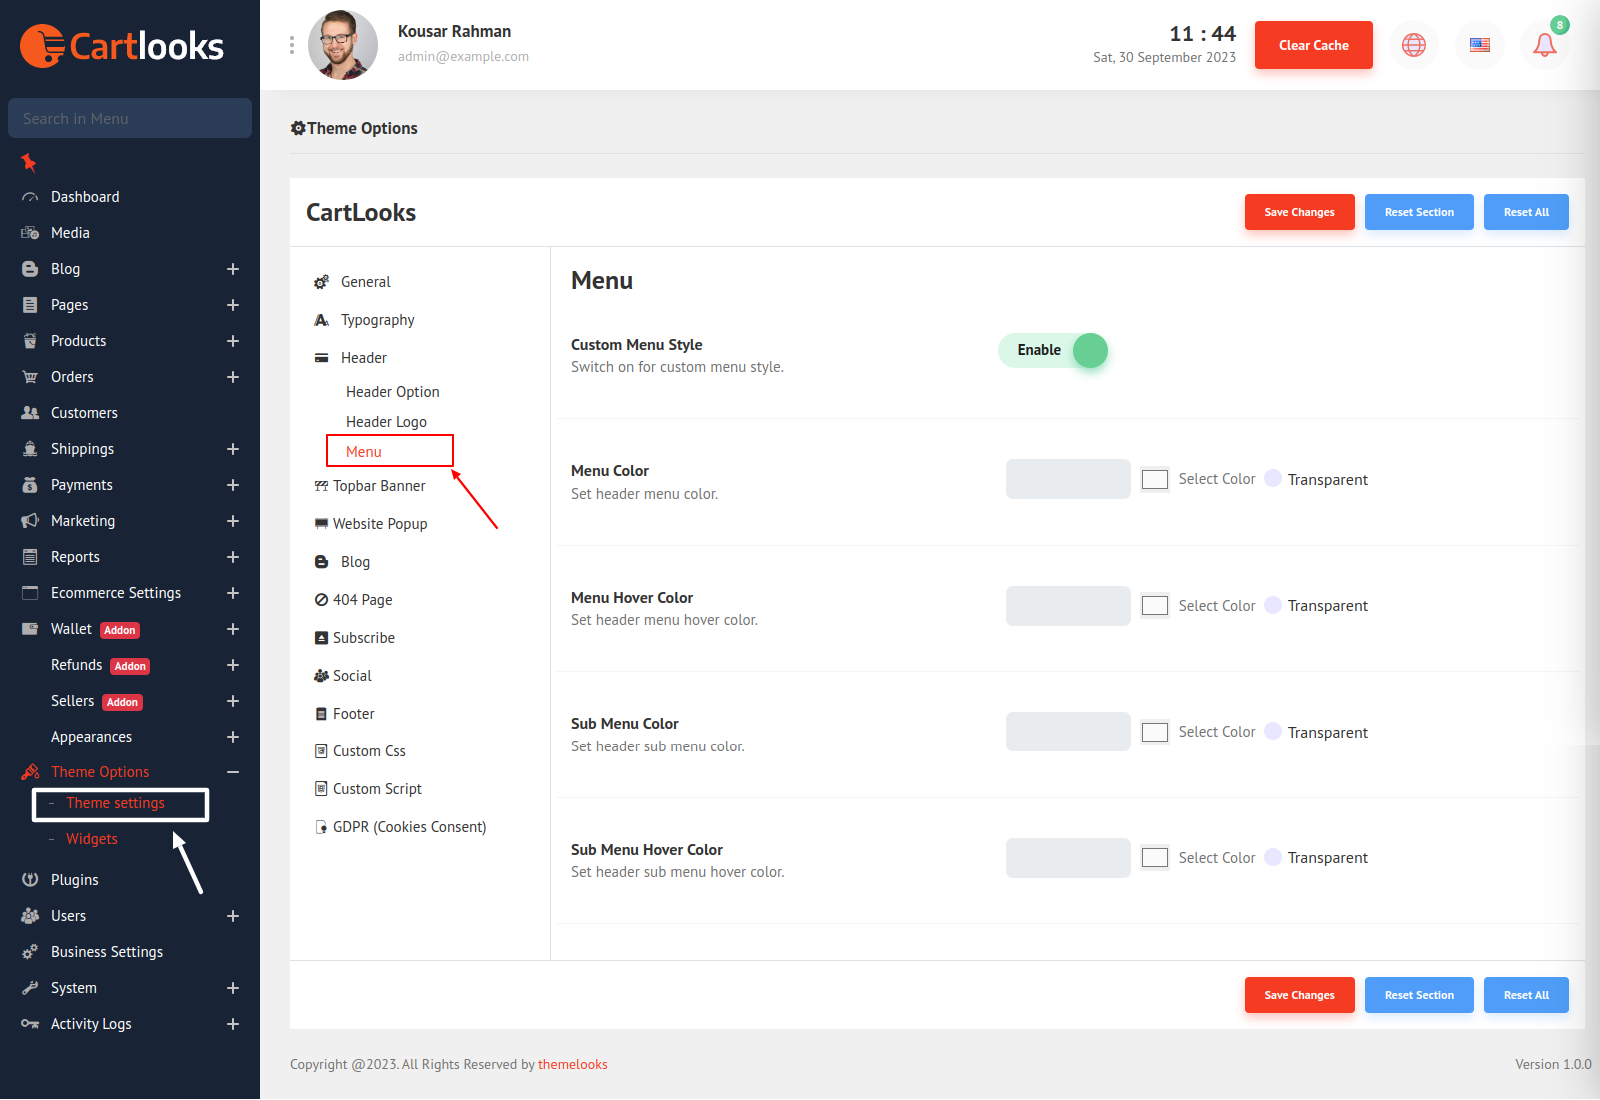Click the notification bell icon
Image resolution: width=1600 pixels, height=1100 pixels.
click(1544, 45)
